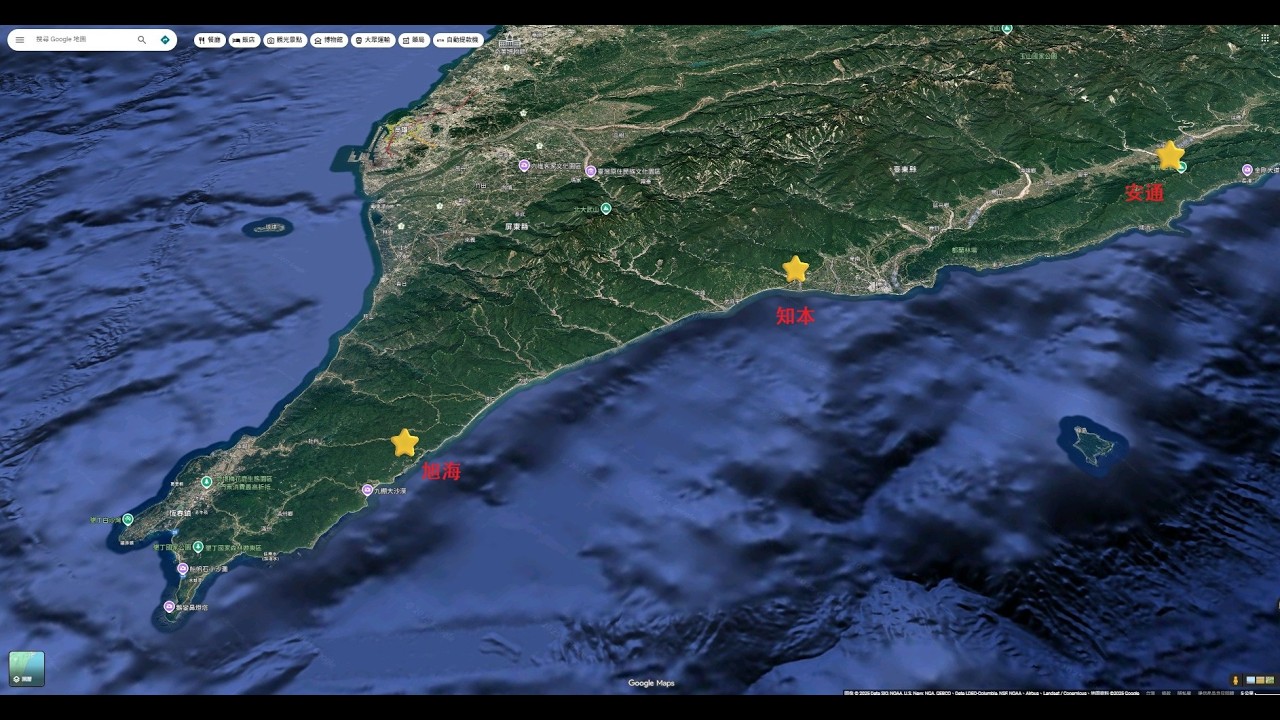Image resolution: width=1280 pixels, height=720 pixels.
Task: Click the magnifier search icon
Action: tap(141, 40)
